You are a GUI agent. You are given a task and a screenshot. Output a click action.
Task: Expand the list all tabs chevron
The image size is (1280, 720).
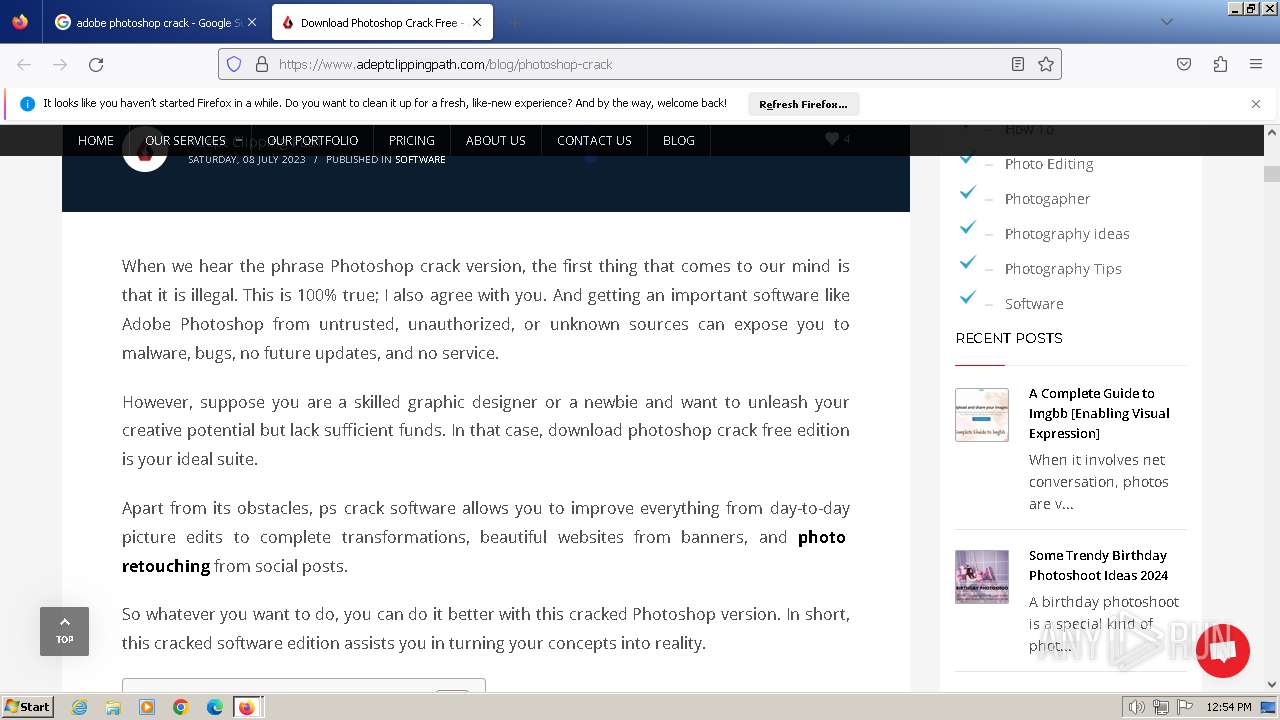pos(1166,22)
